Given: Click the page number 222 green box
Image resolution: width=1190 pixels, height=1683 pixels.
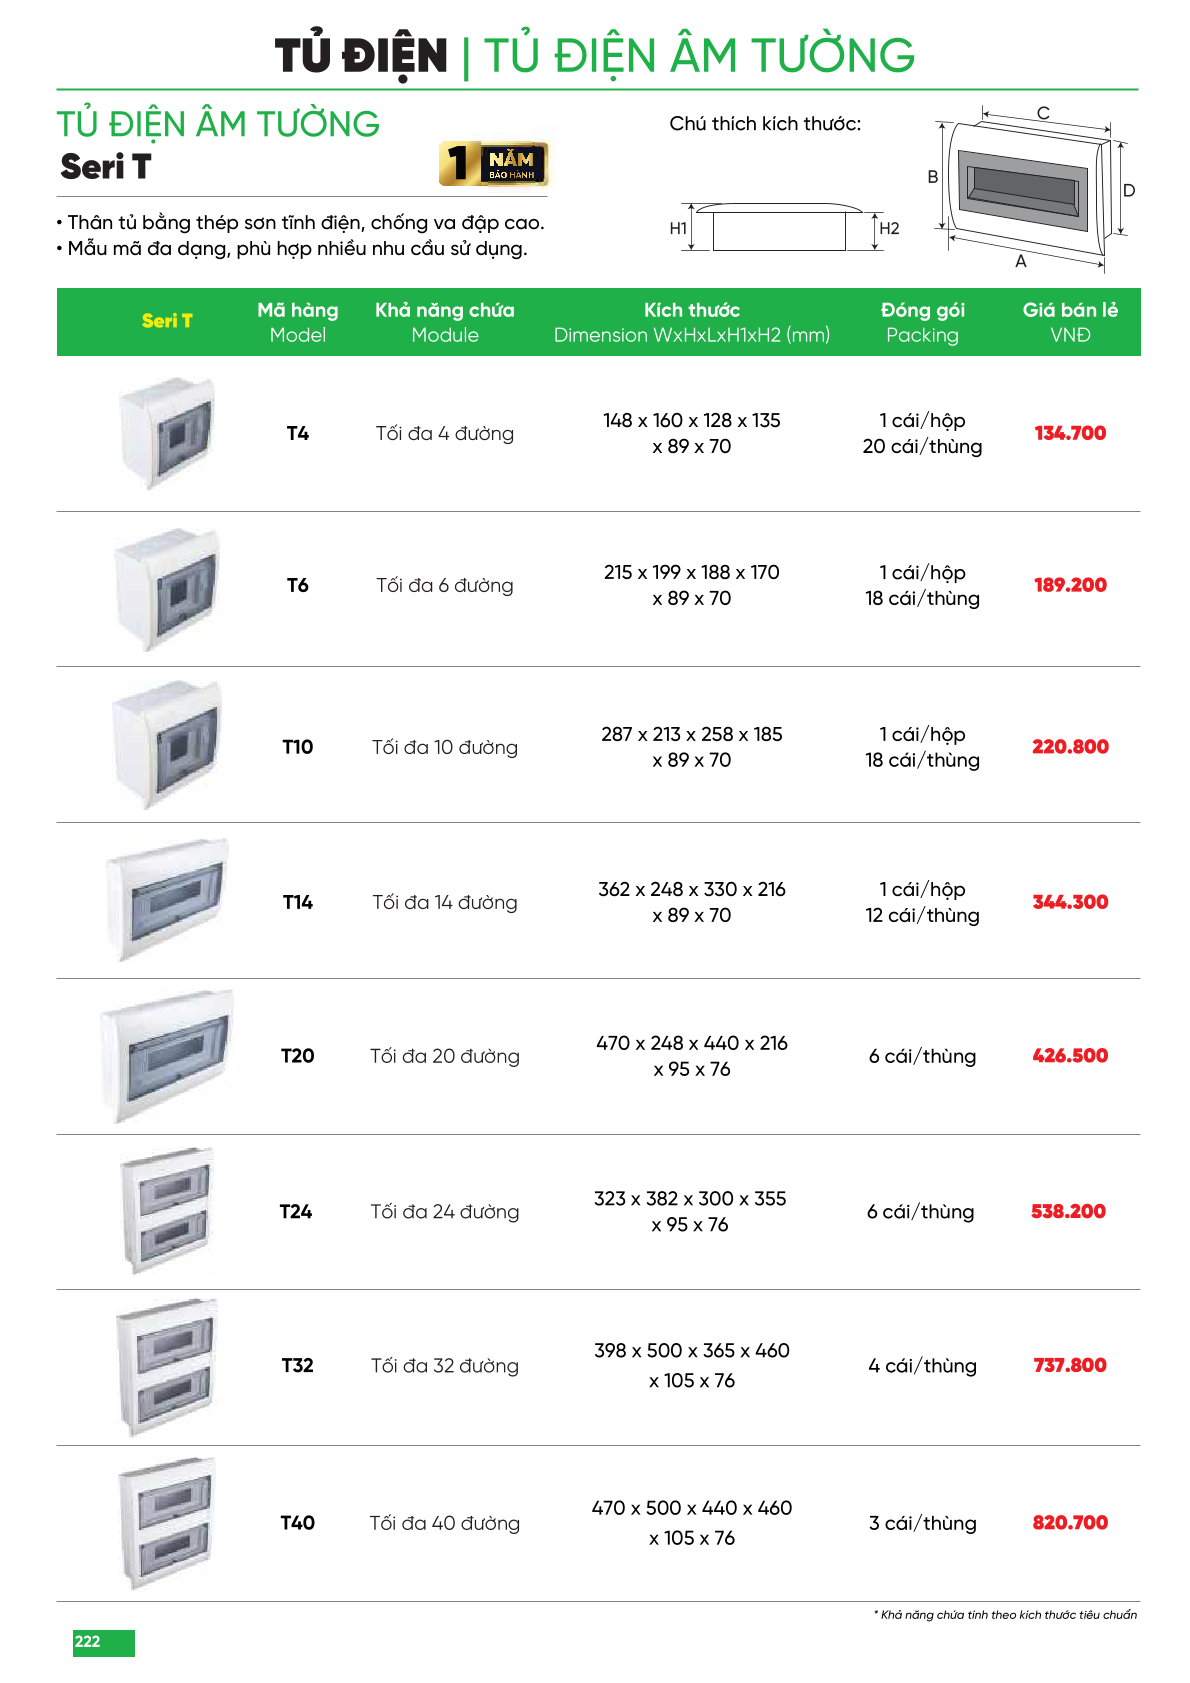Looking at the screenshot, I should [103, 1642].
